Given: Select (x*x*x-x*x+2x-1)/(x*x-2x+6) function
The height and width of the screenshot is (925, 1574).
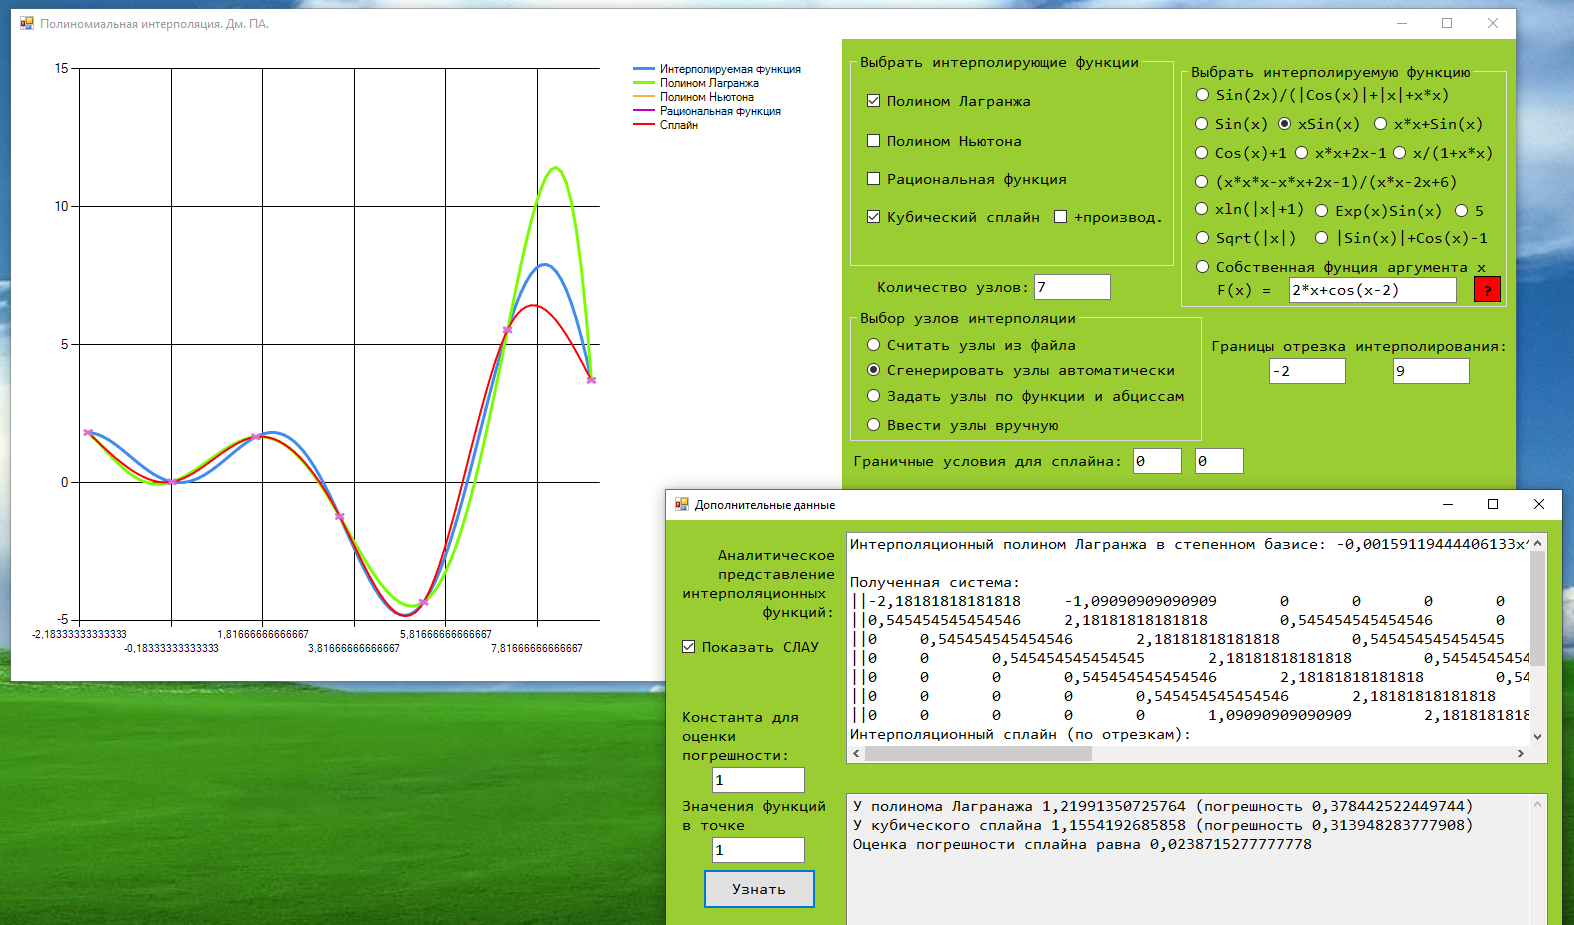Looking at the screenshot, I should (1202, 182).
